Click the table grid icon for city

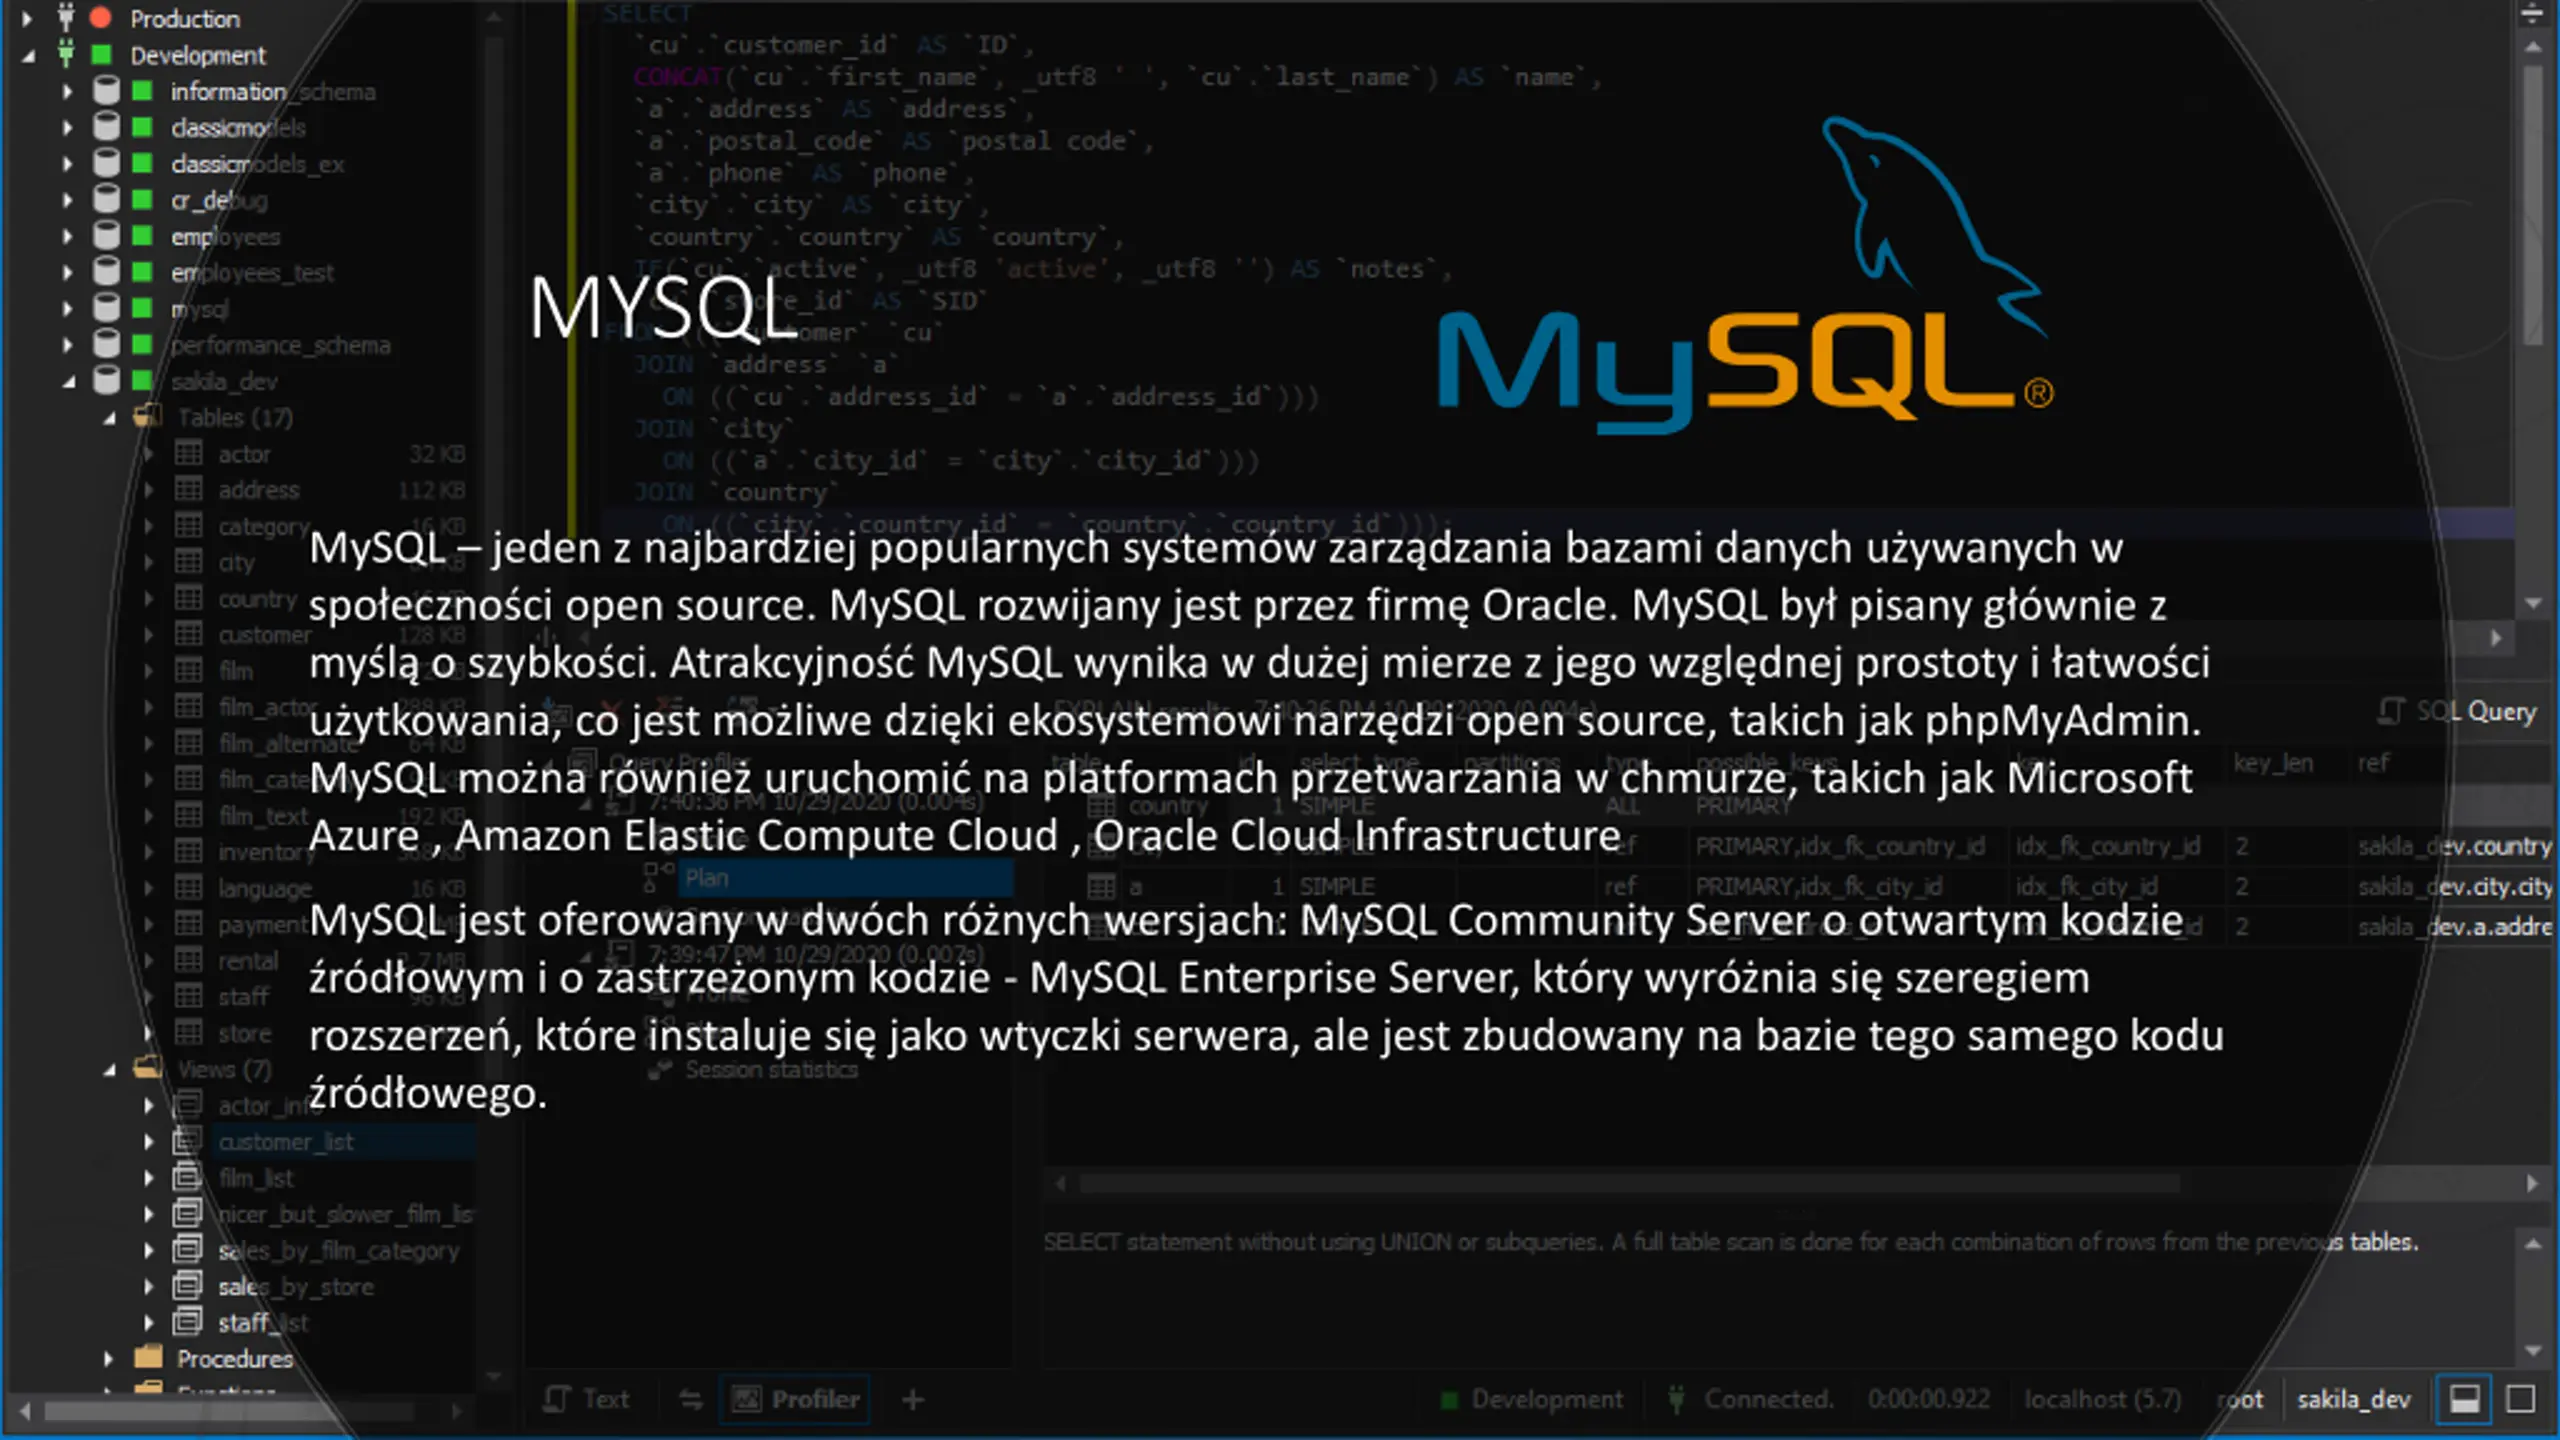pos(188,561)
